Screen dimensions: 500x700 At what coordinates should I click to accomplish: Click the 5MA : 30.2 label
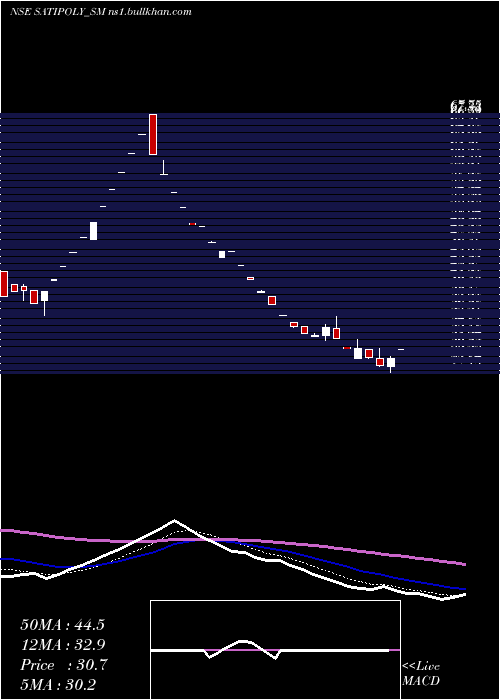(58, 684)
